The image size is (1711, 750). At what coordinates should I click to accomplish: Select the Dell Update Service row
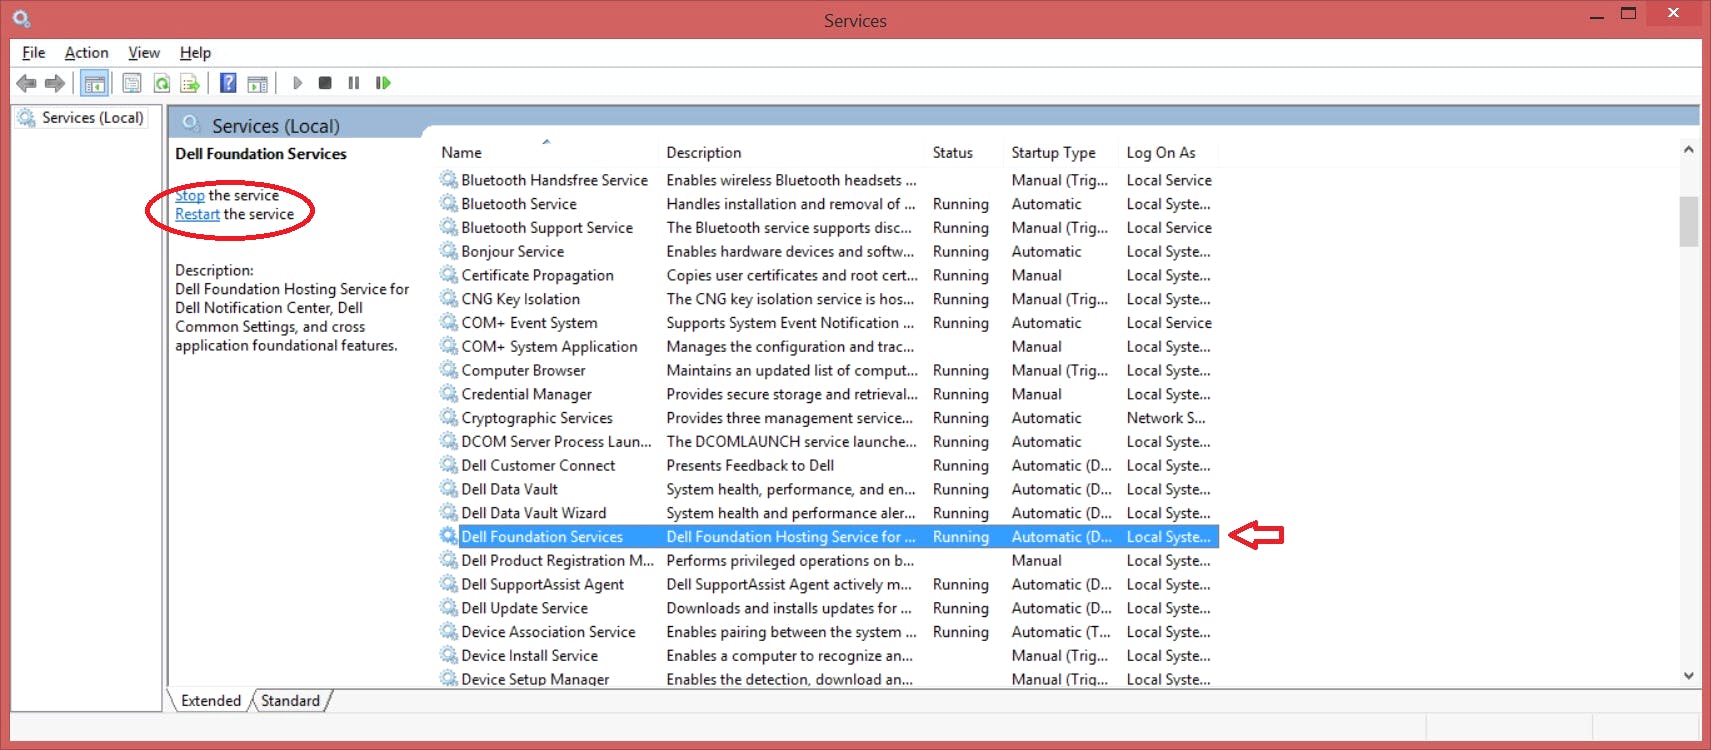click(x=524, y=608)
